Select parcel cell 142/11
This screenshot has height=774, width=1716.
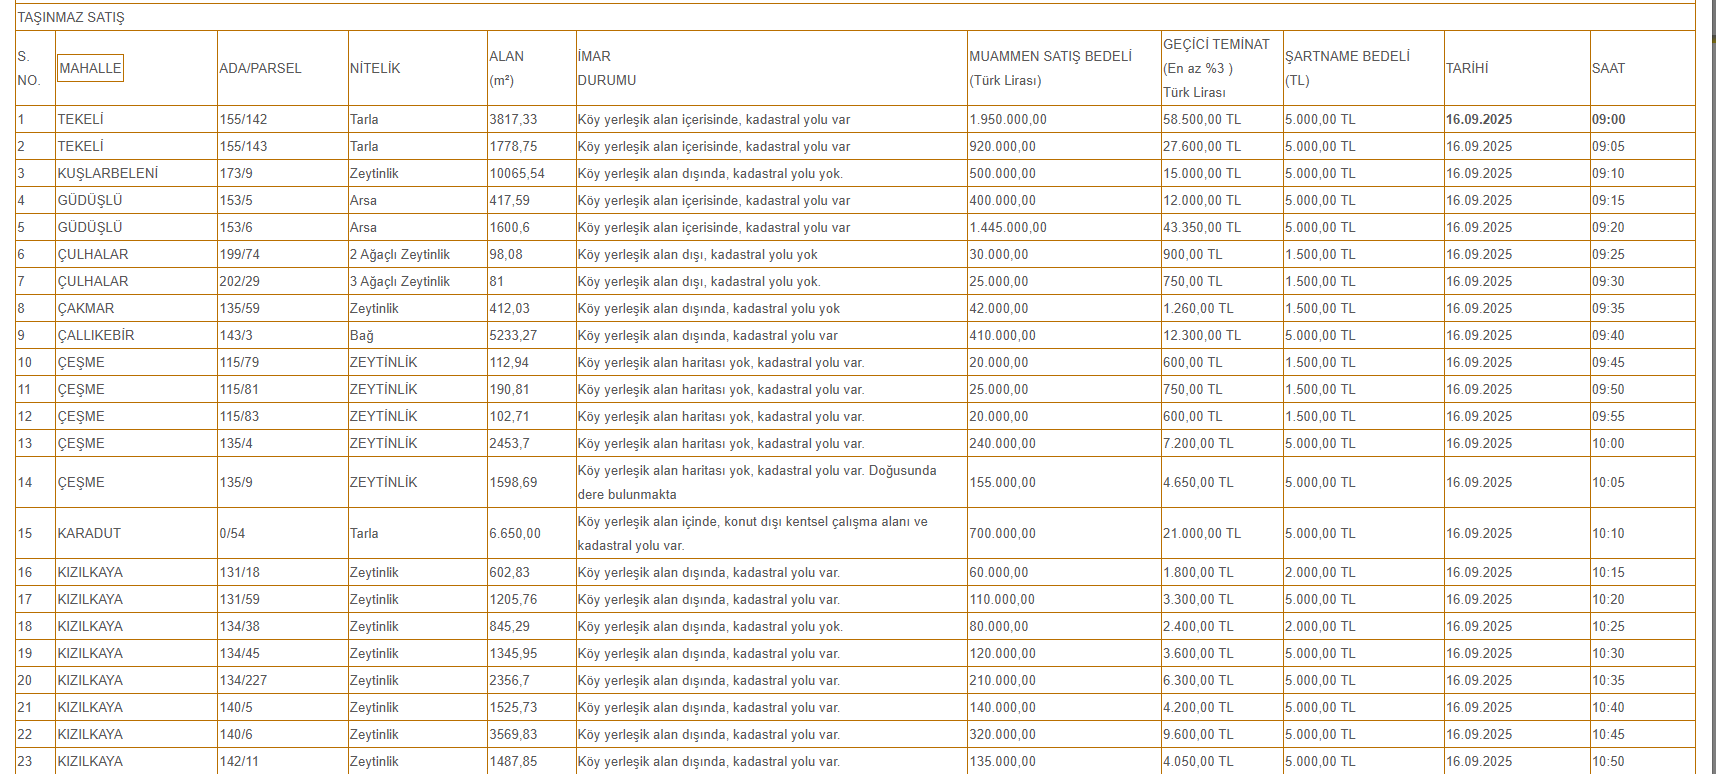coord(239,761)
